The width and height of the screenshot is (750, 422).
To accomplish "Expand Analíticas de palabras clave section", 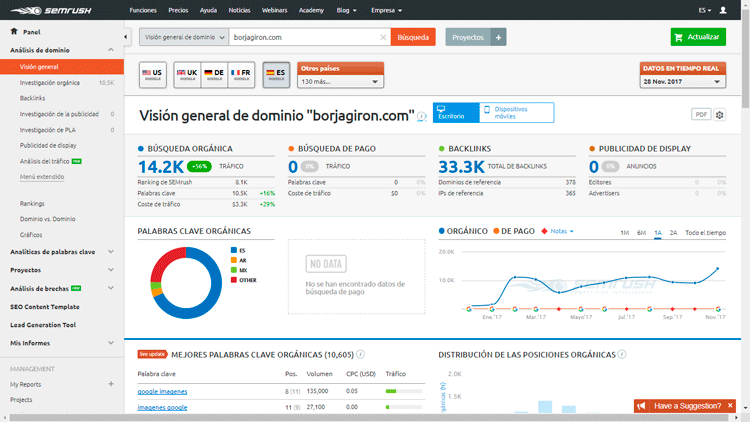I will pyautogui.click(x=111, y=252).
